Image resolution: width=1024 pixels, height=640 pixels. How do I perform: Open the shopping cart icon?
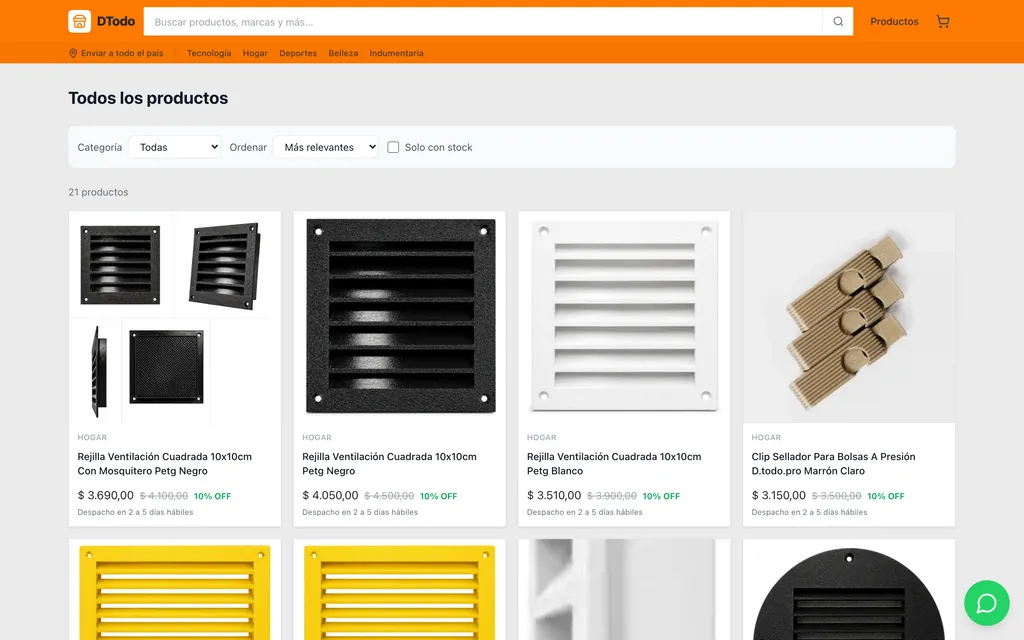coord(943,22)
